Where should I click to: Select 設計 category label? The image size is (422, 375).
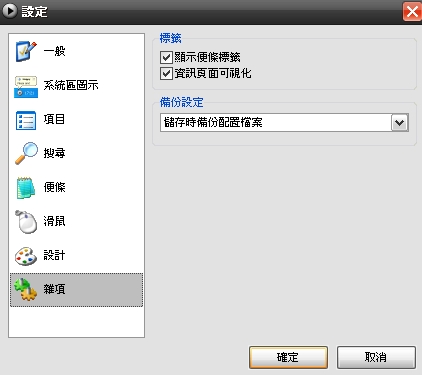pyautogui.click(x=54, y=255)
